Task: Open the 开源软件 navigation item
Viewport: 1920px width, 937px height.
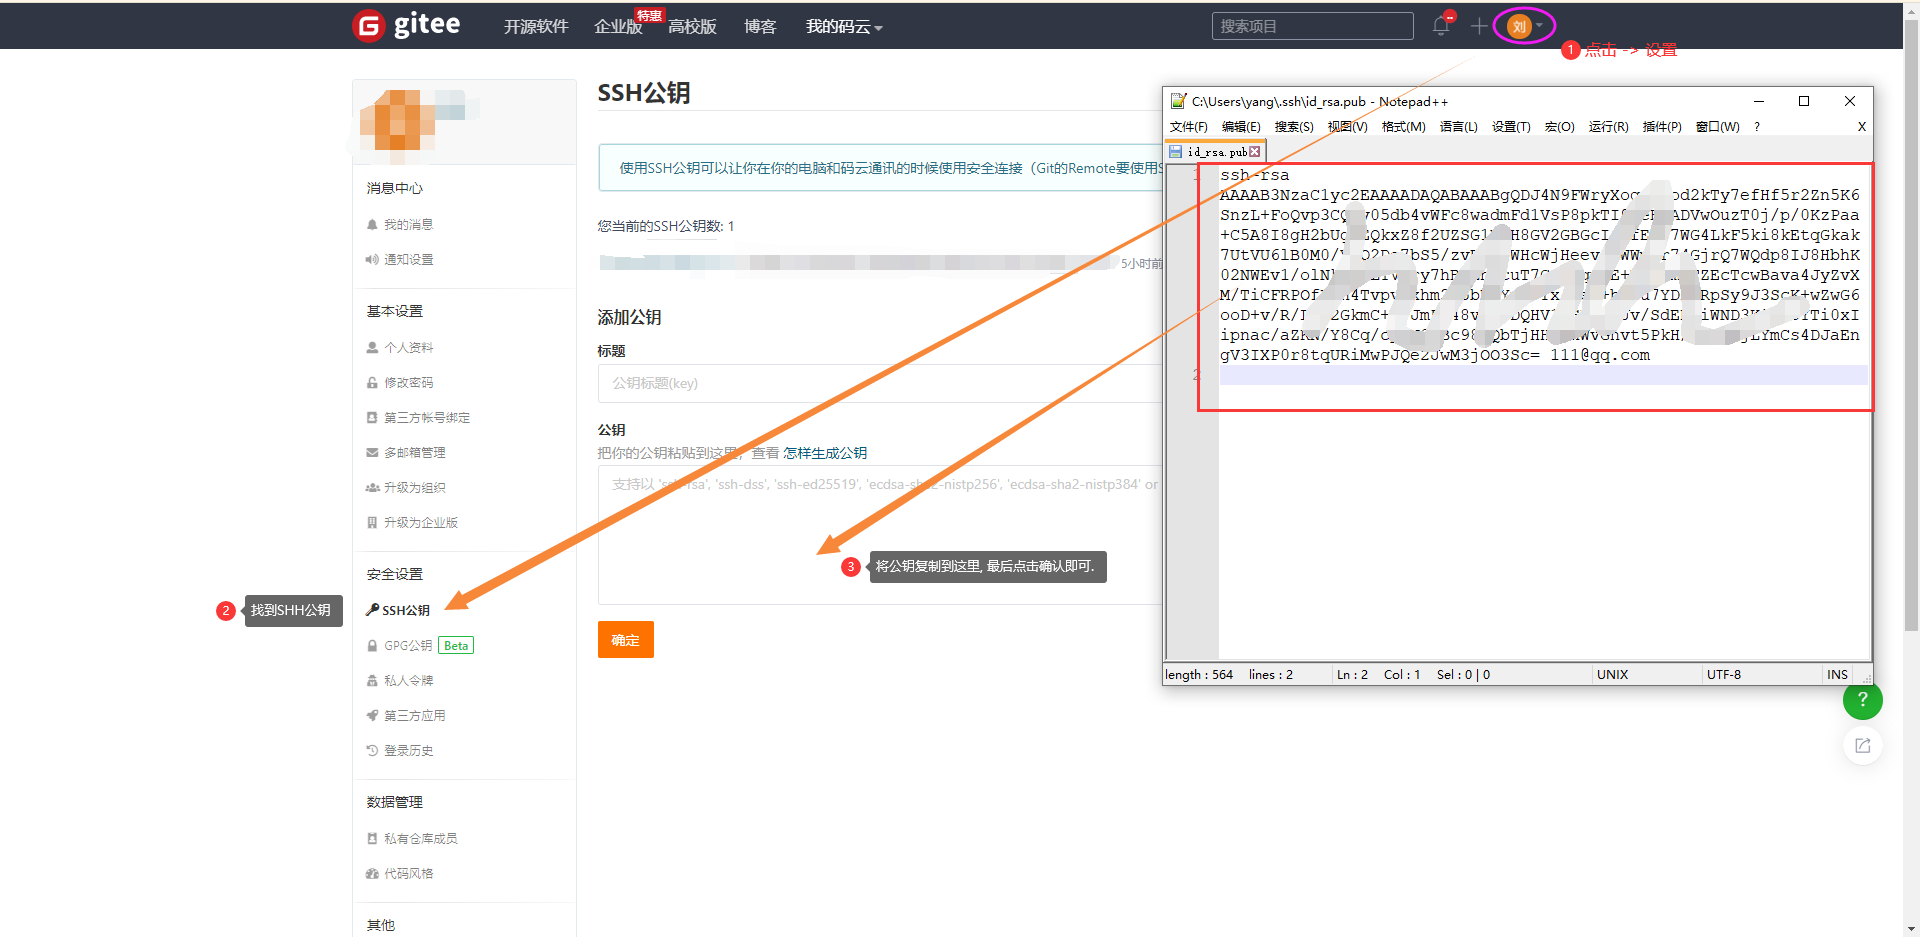Action: 536,27
